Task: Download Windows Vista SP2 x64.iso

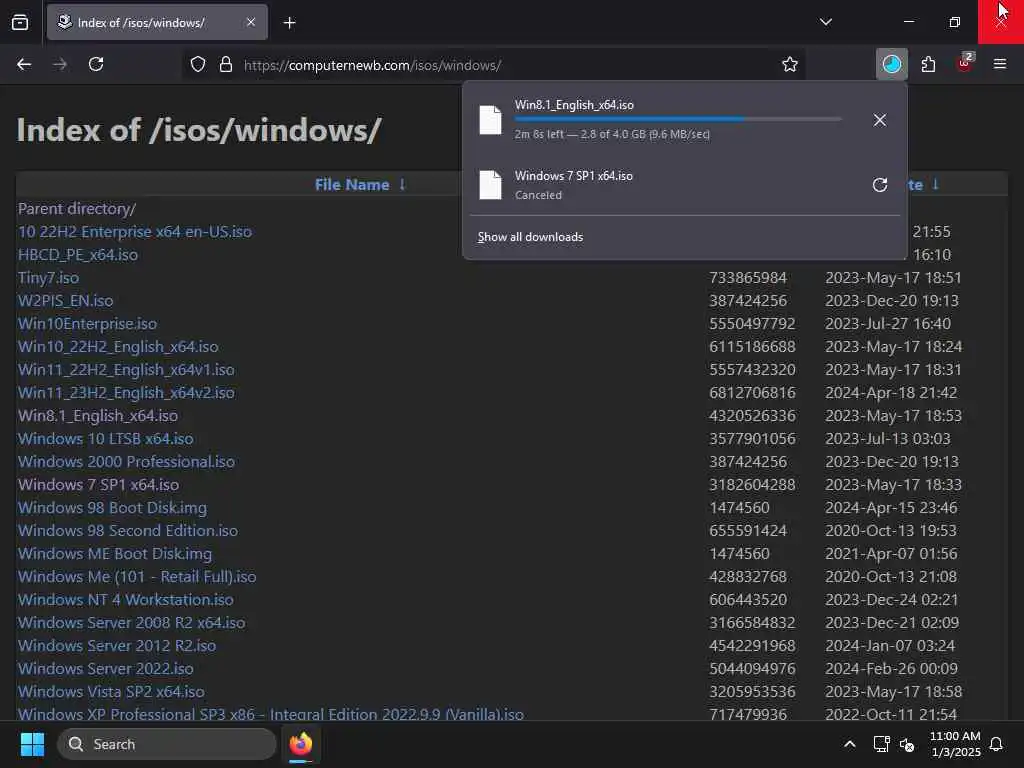Action: (x=111, y=692)
